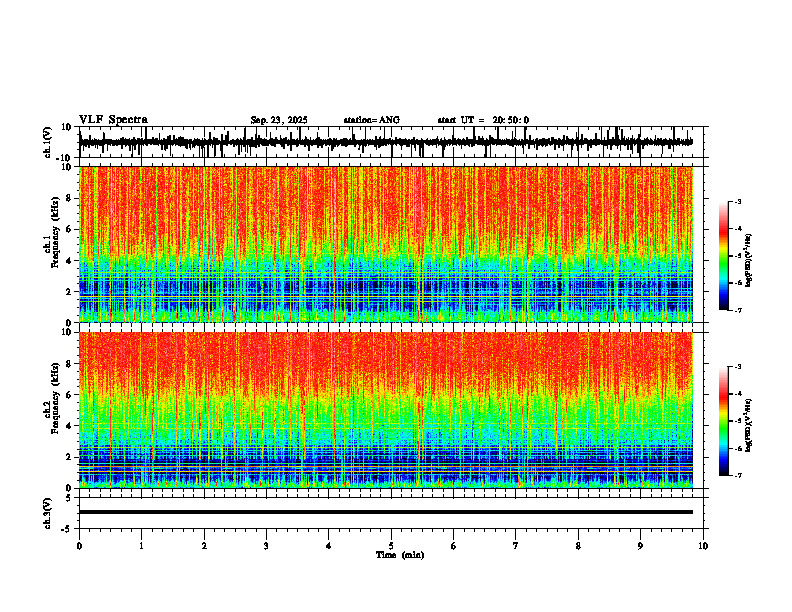Image resolution: width=792 pixels, height=612 pixels.
Task: Click the 'station=ANG' label
Action: click(x=372, y=120)
